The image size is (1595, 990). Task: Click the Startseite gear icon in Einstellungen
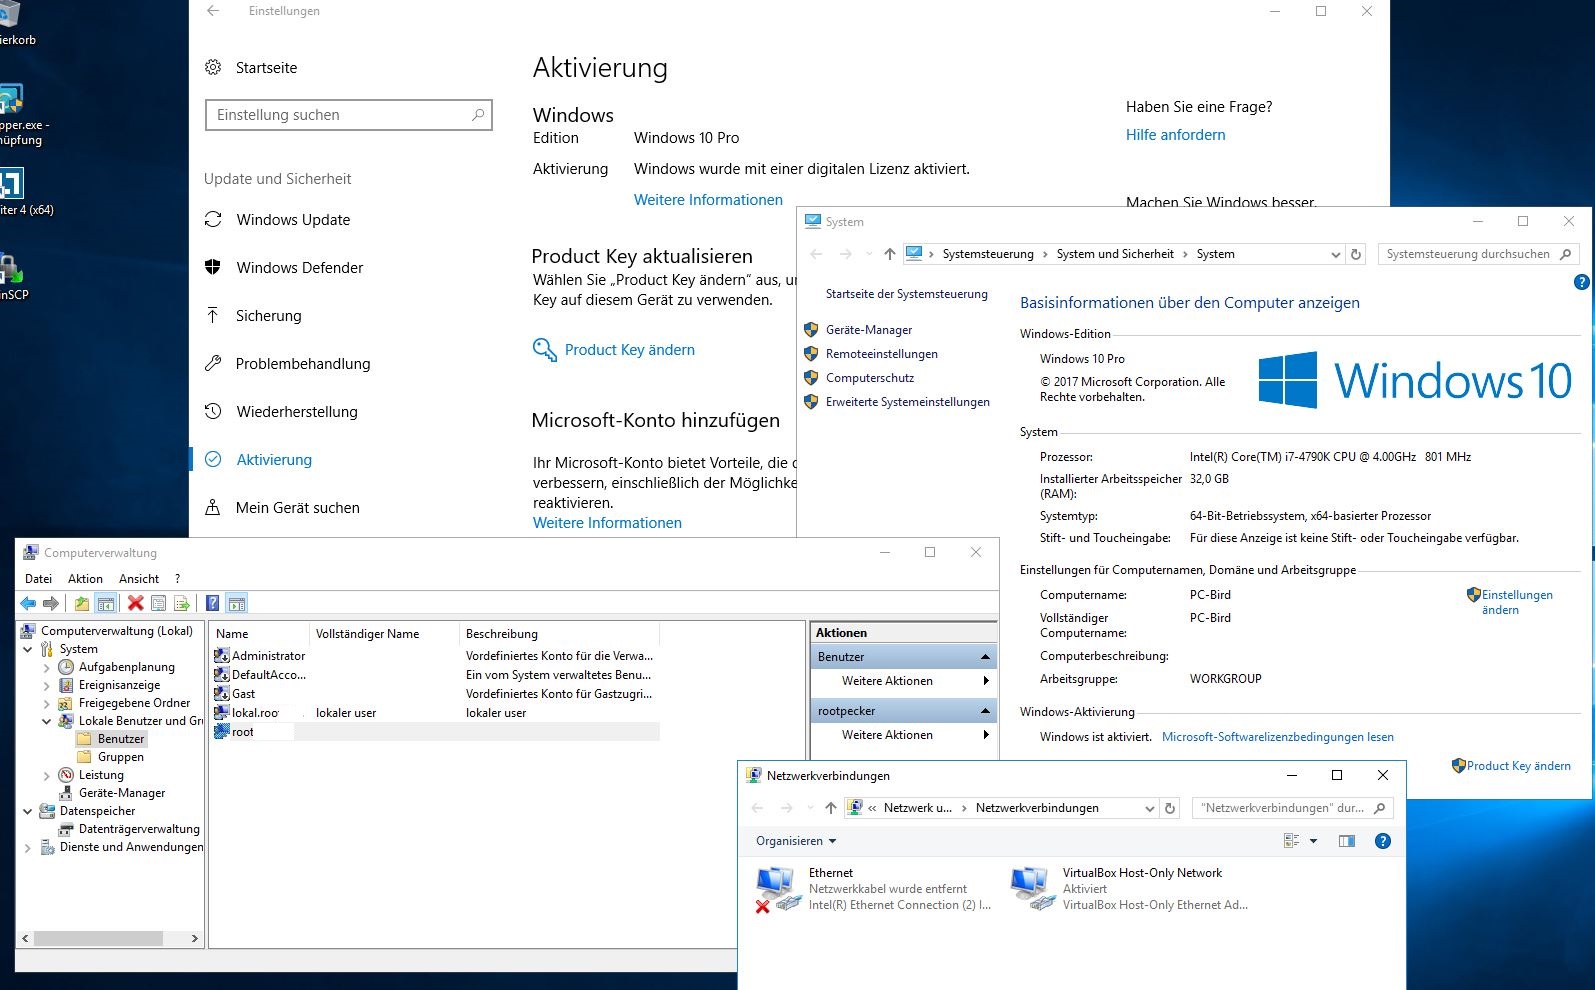[x=213, y=68]
